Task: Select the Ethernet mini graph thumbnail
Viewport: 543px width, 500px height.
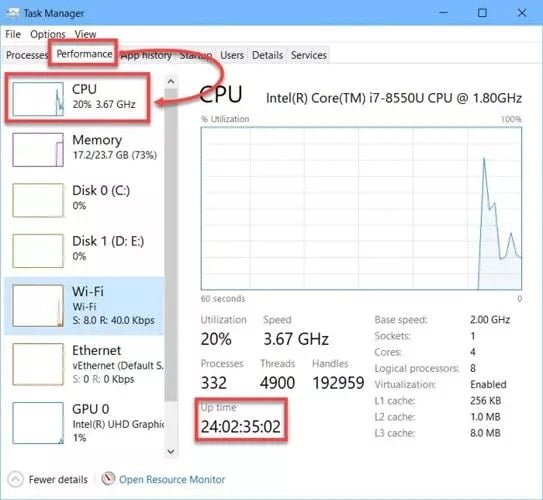Action: [x=38, y=364]
